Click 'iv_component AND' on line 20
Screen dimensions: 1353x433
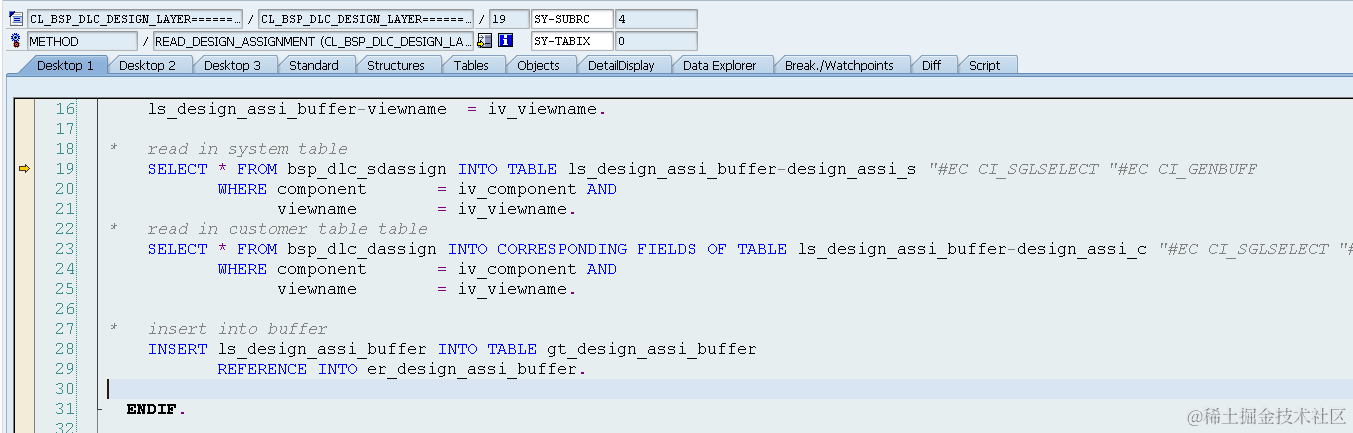537,189
